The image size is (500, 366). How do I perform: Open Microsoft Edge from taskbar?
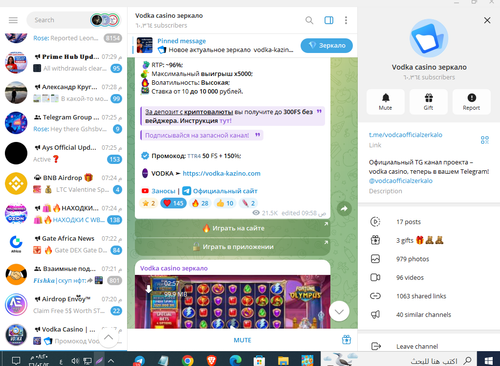pyautogui.click(x=235, y=360)
